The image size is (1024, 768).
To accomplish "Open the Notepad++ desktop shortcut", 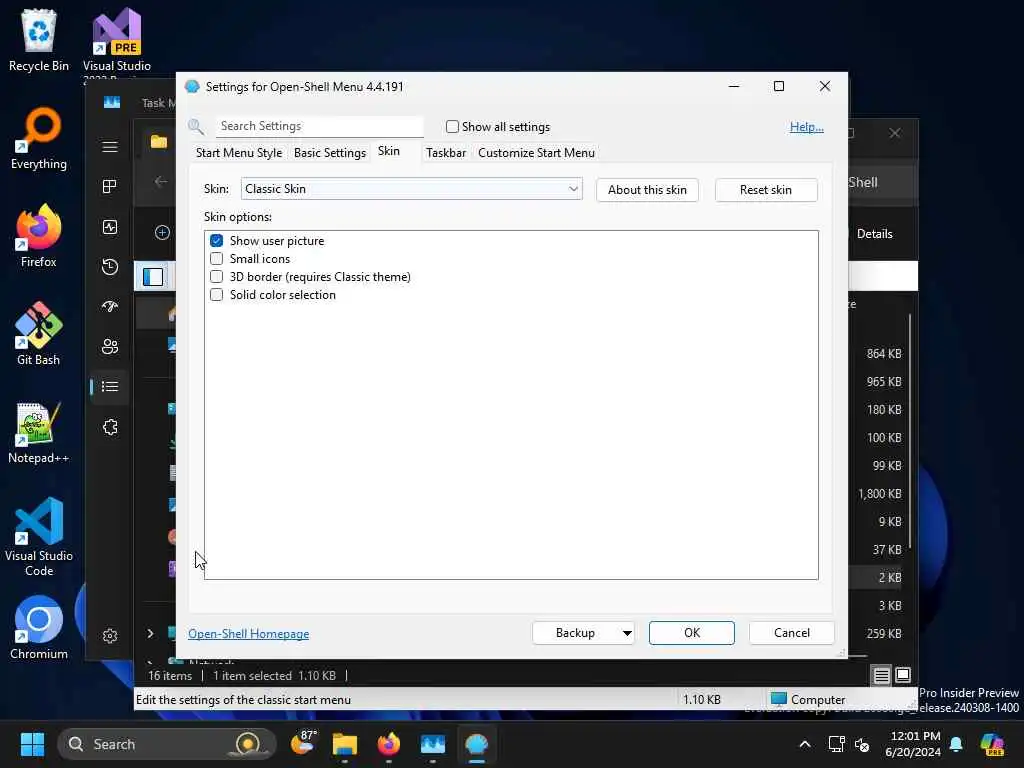I will click(39, 432).
